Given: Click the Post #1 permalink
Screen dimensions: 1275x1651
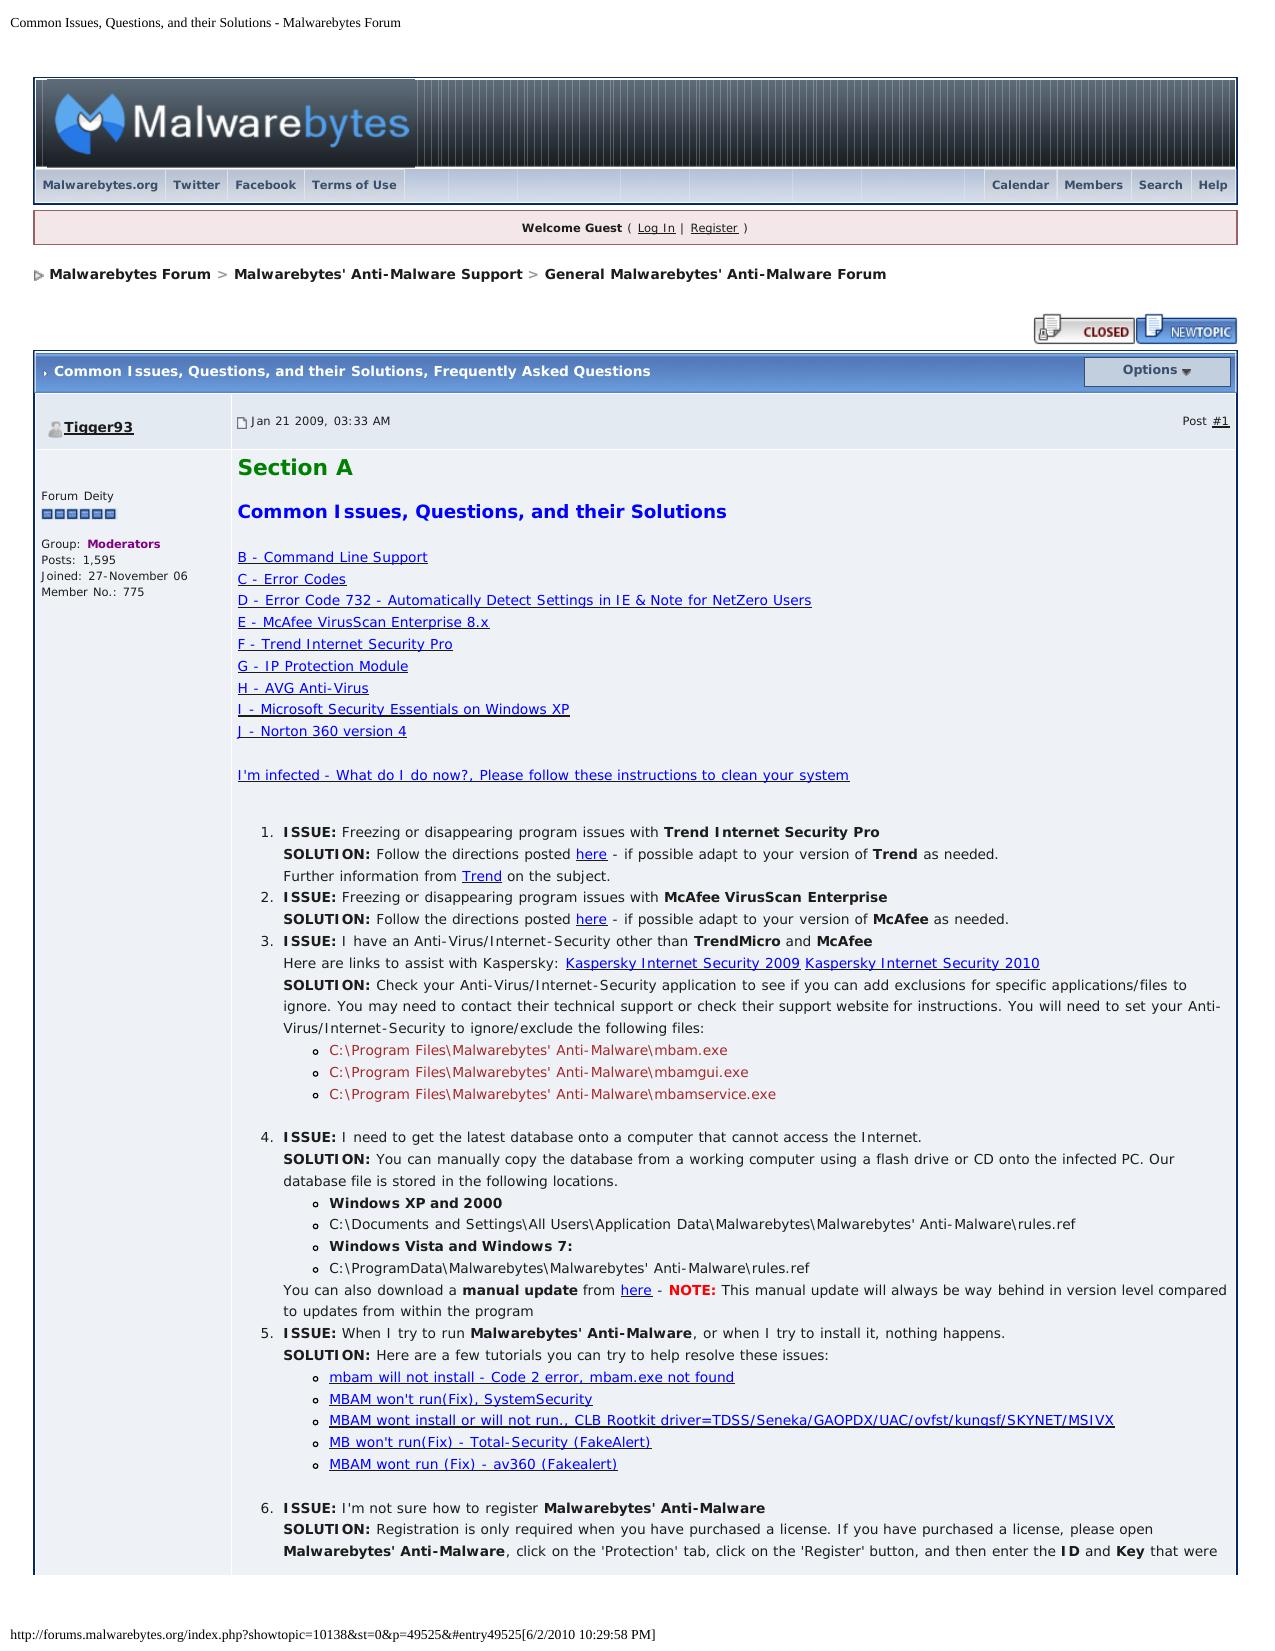Looking at the screenshot, I should pyautogui.click(x=1220, y=421).
